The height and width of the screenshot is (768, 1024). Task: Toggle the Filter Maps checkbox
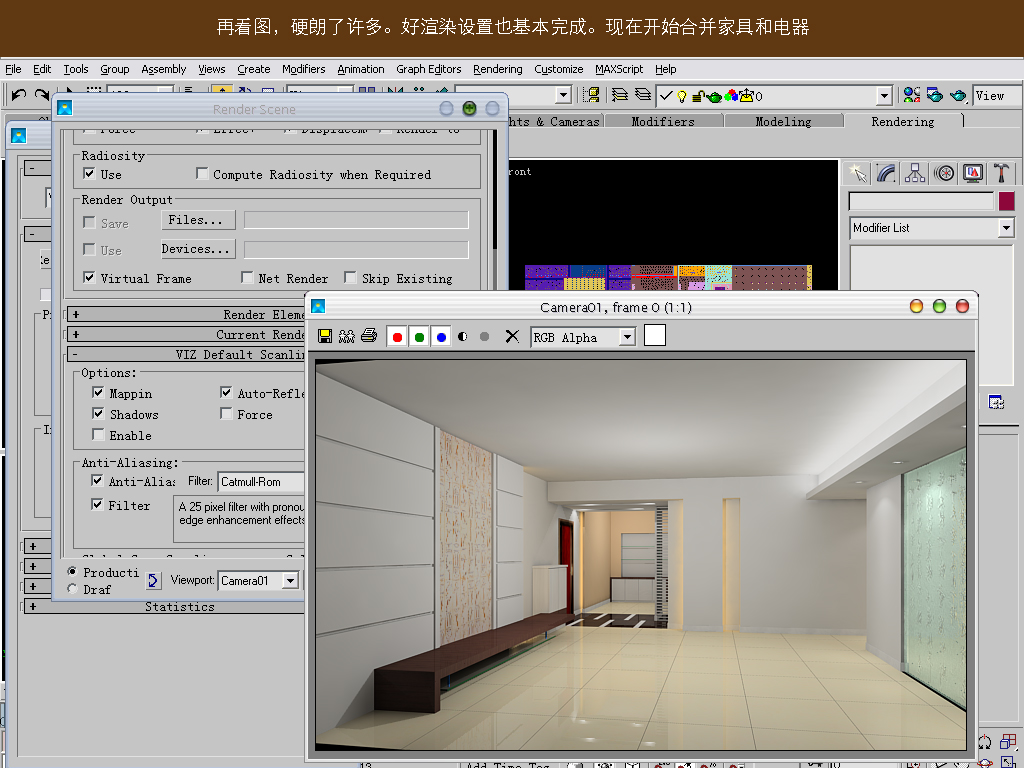point(97,504)
